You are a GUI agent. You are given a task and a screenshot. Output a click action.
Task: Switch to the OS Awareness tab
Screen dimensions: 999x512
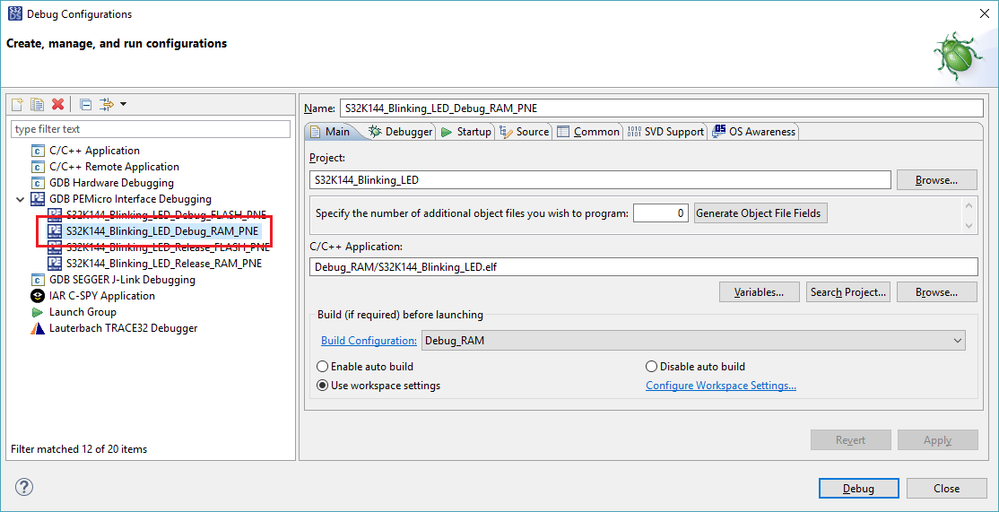(754, 131)
